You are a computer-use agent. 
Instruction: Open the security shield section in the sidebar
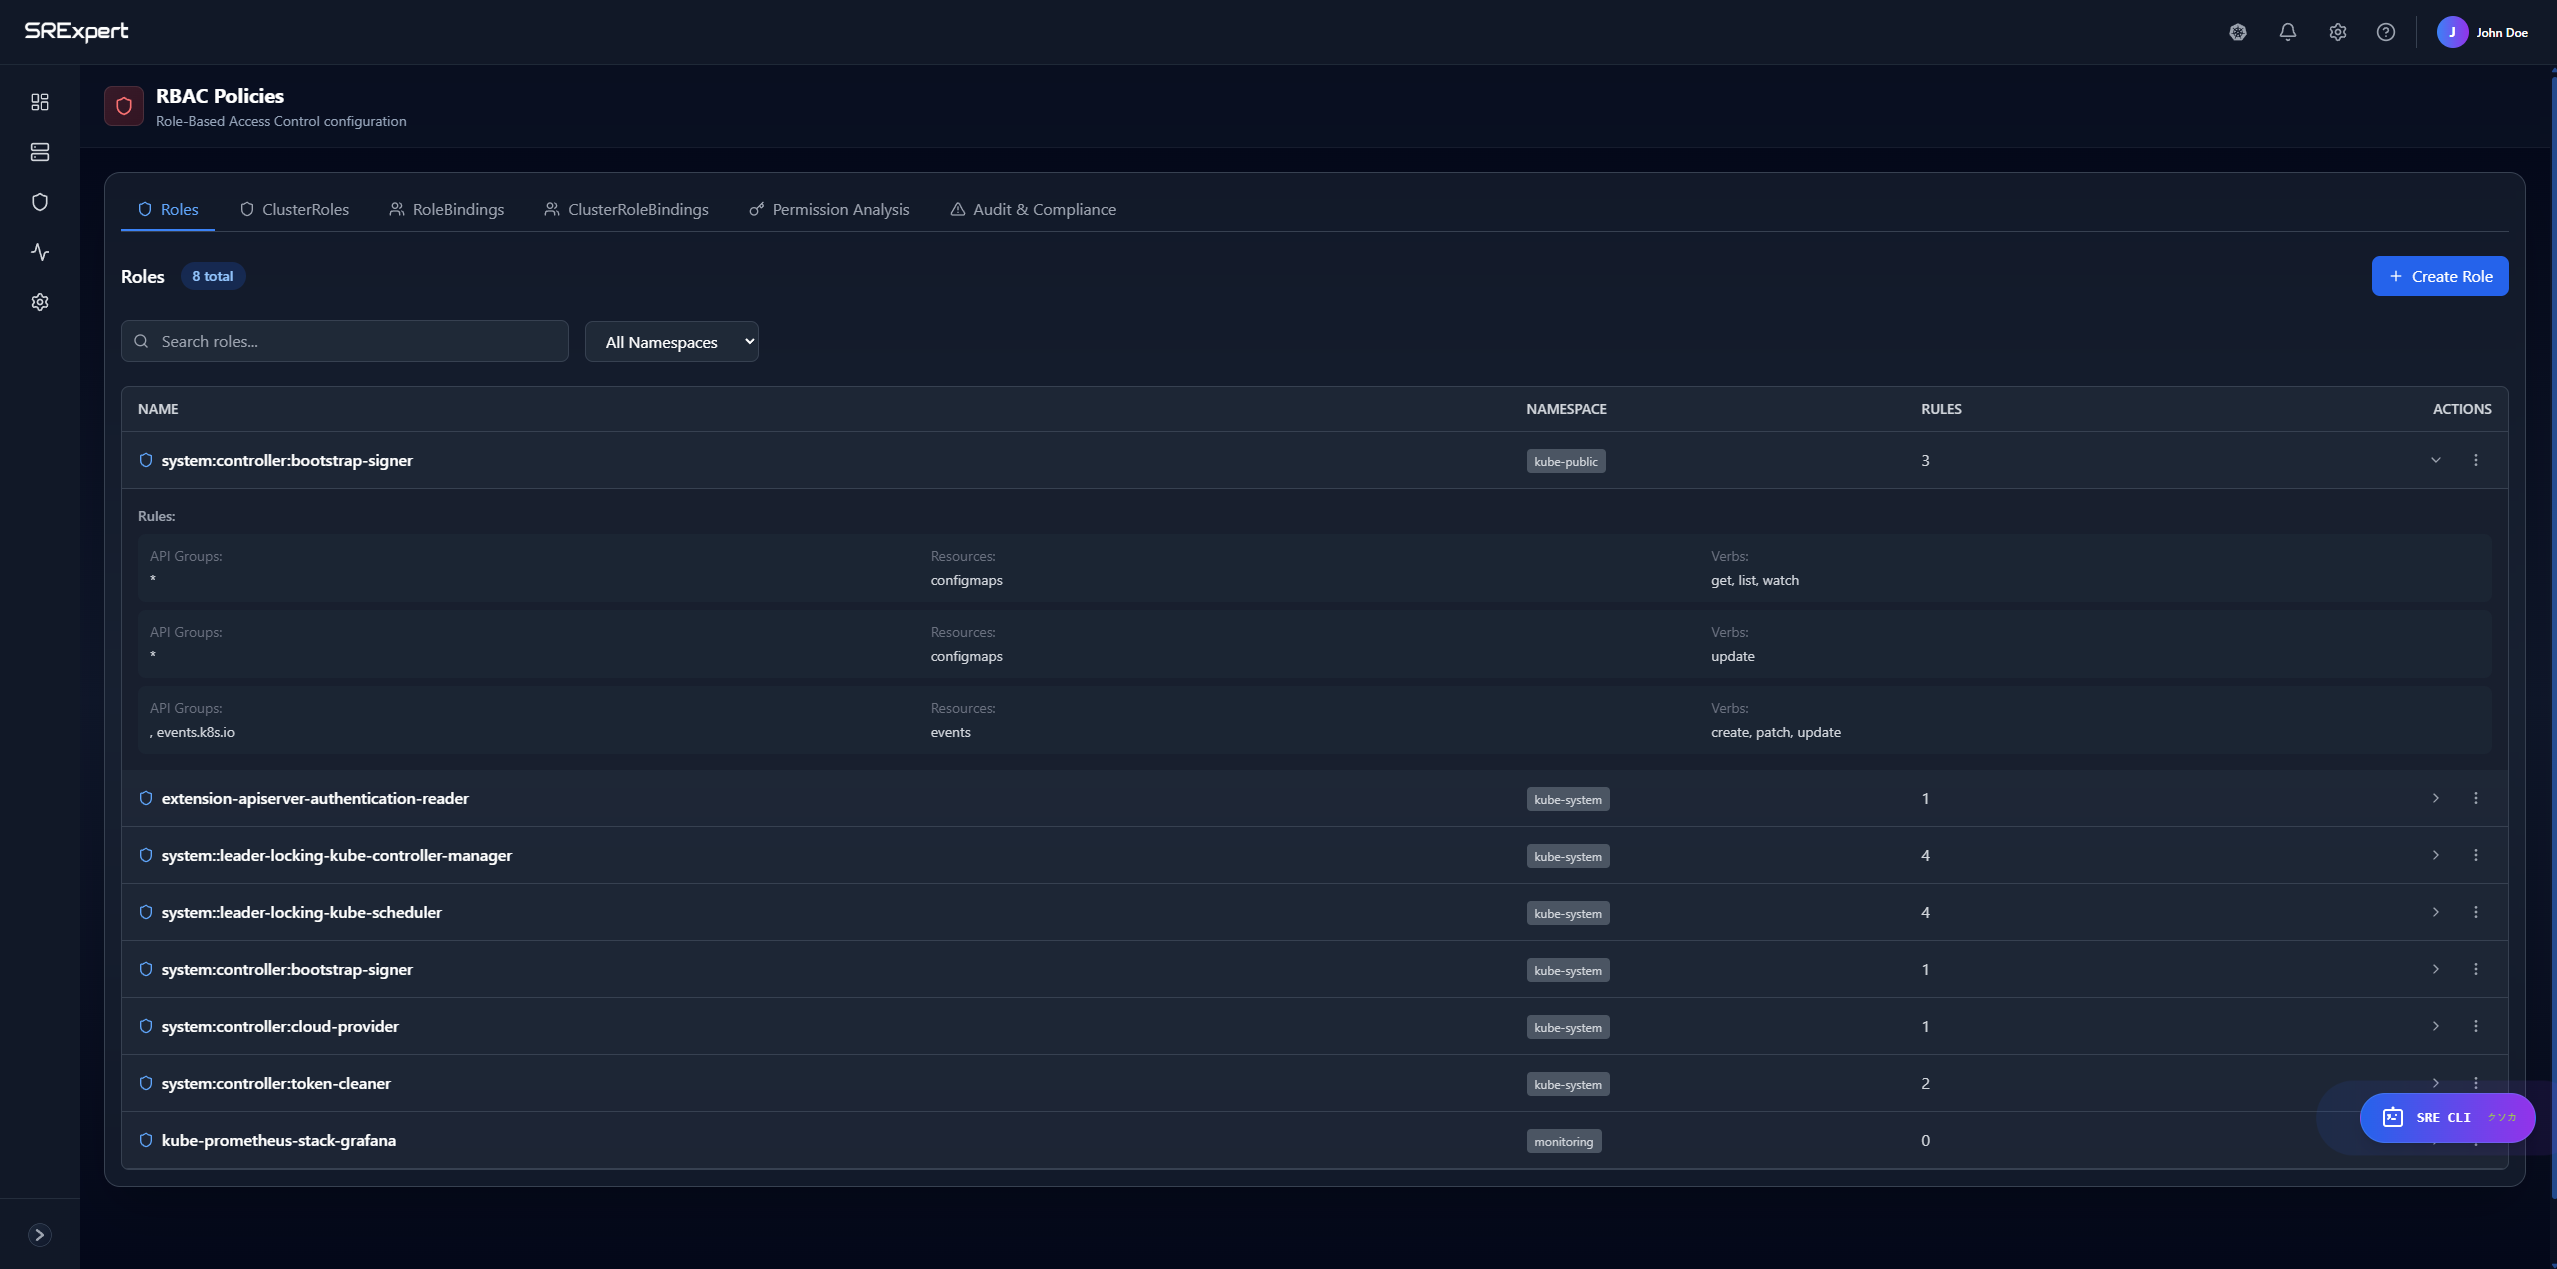click(x=39, y=201)
